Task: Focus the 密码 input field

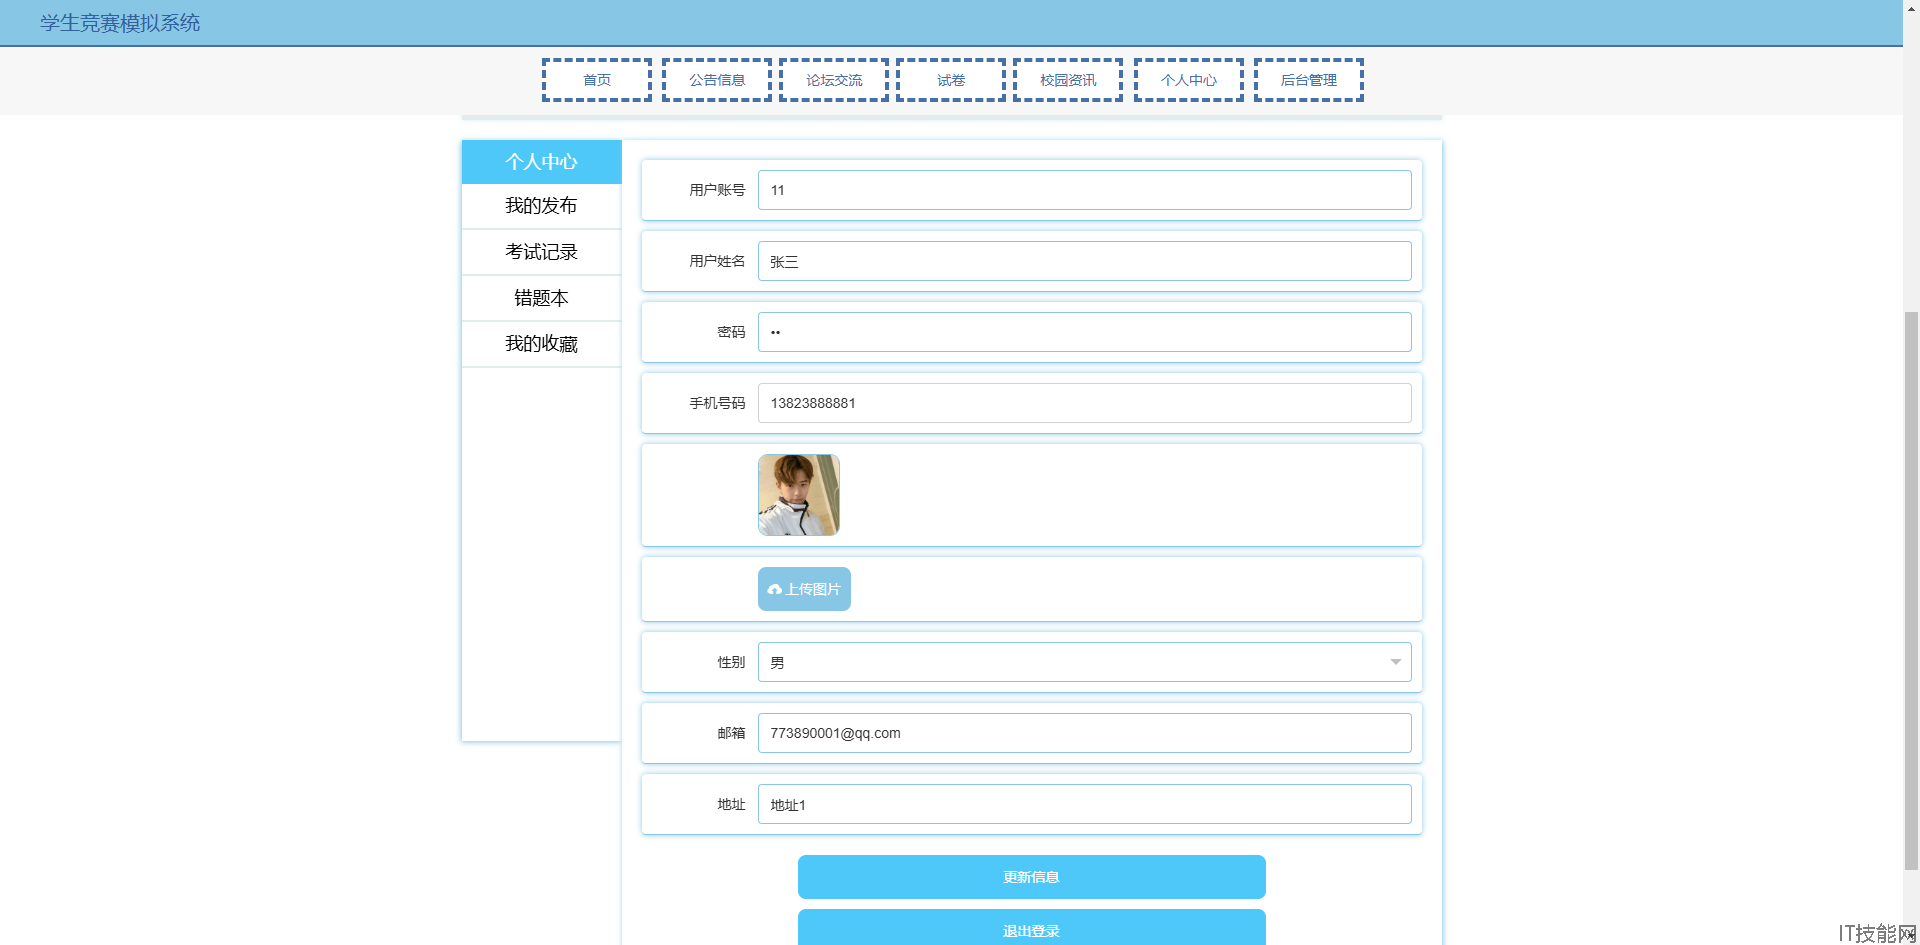Action: (1084, 332)
